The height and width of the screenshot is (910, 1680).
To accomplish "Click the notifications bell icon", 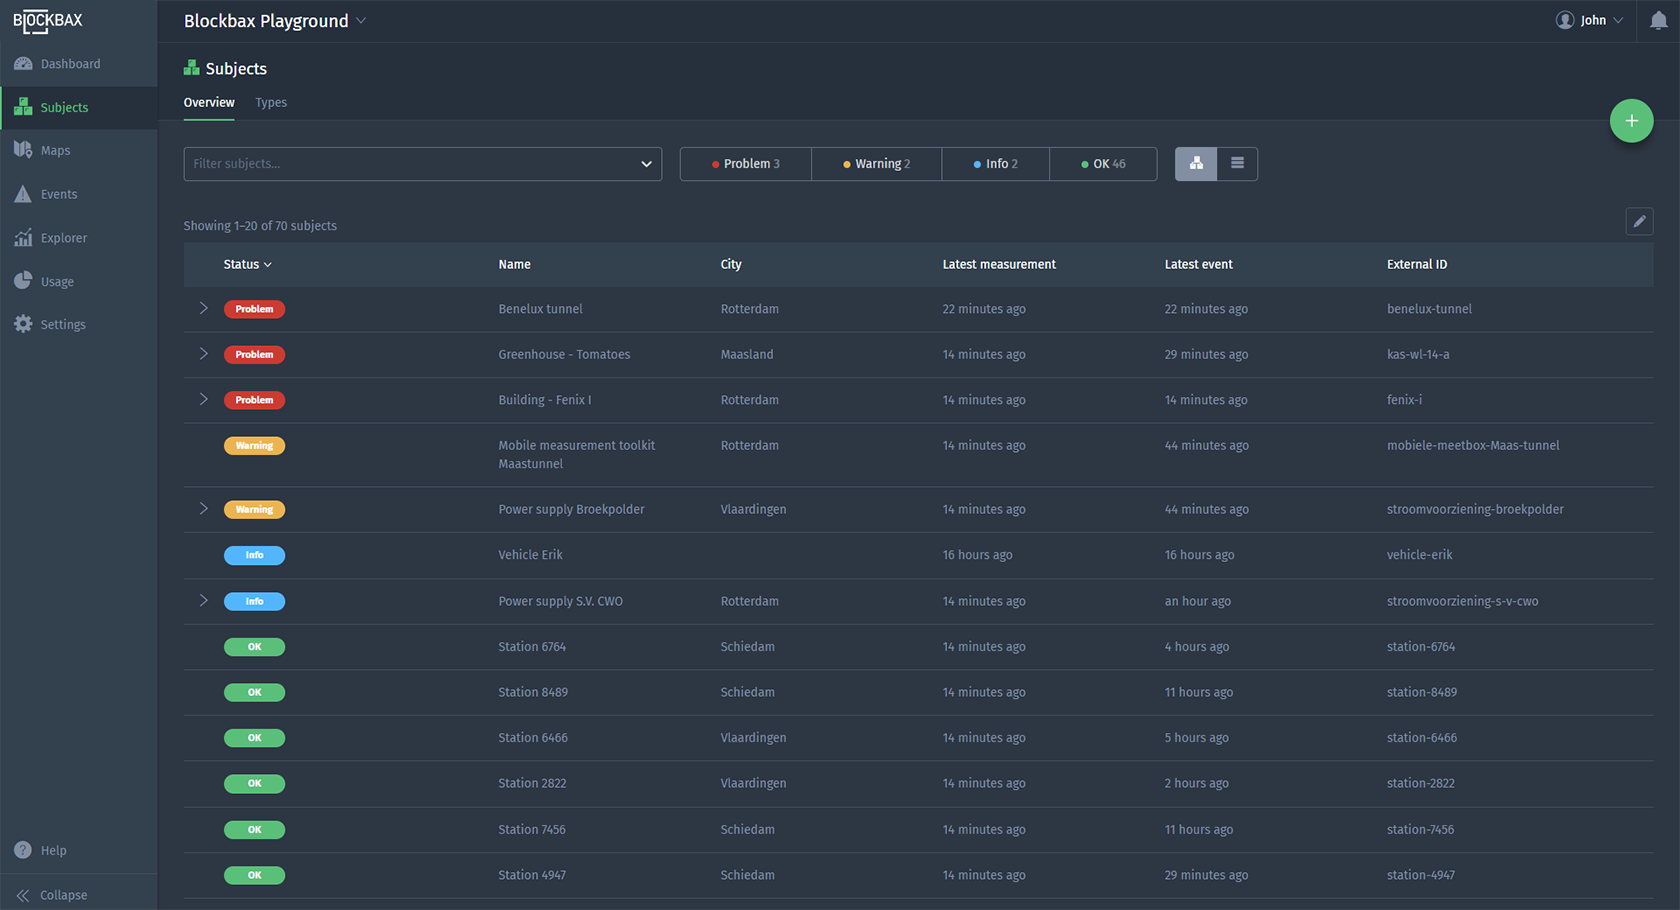I will click(1658, 21).
